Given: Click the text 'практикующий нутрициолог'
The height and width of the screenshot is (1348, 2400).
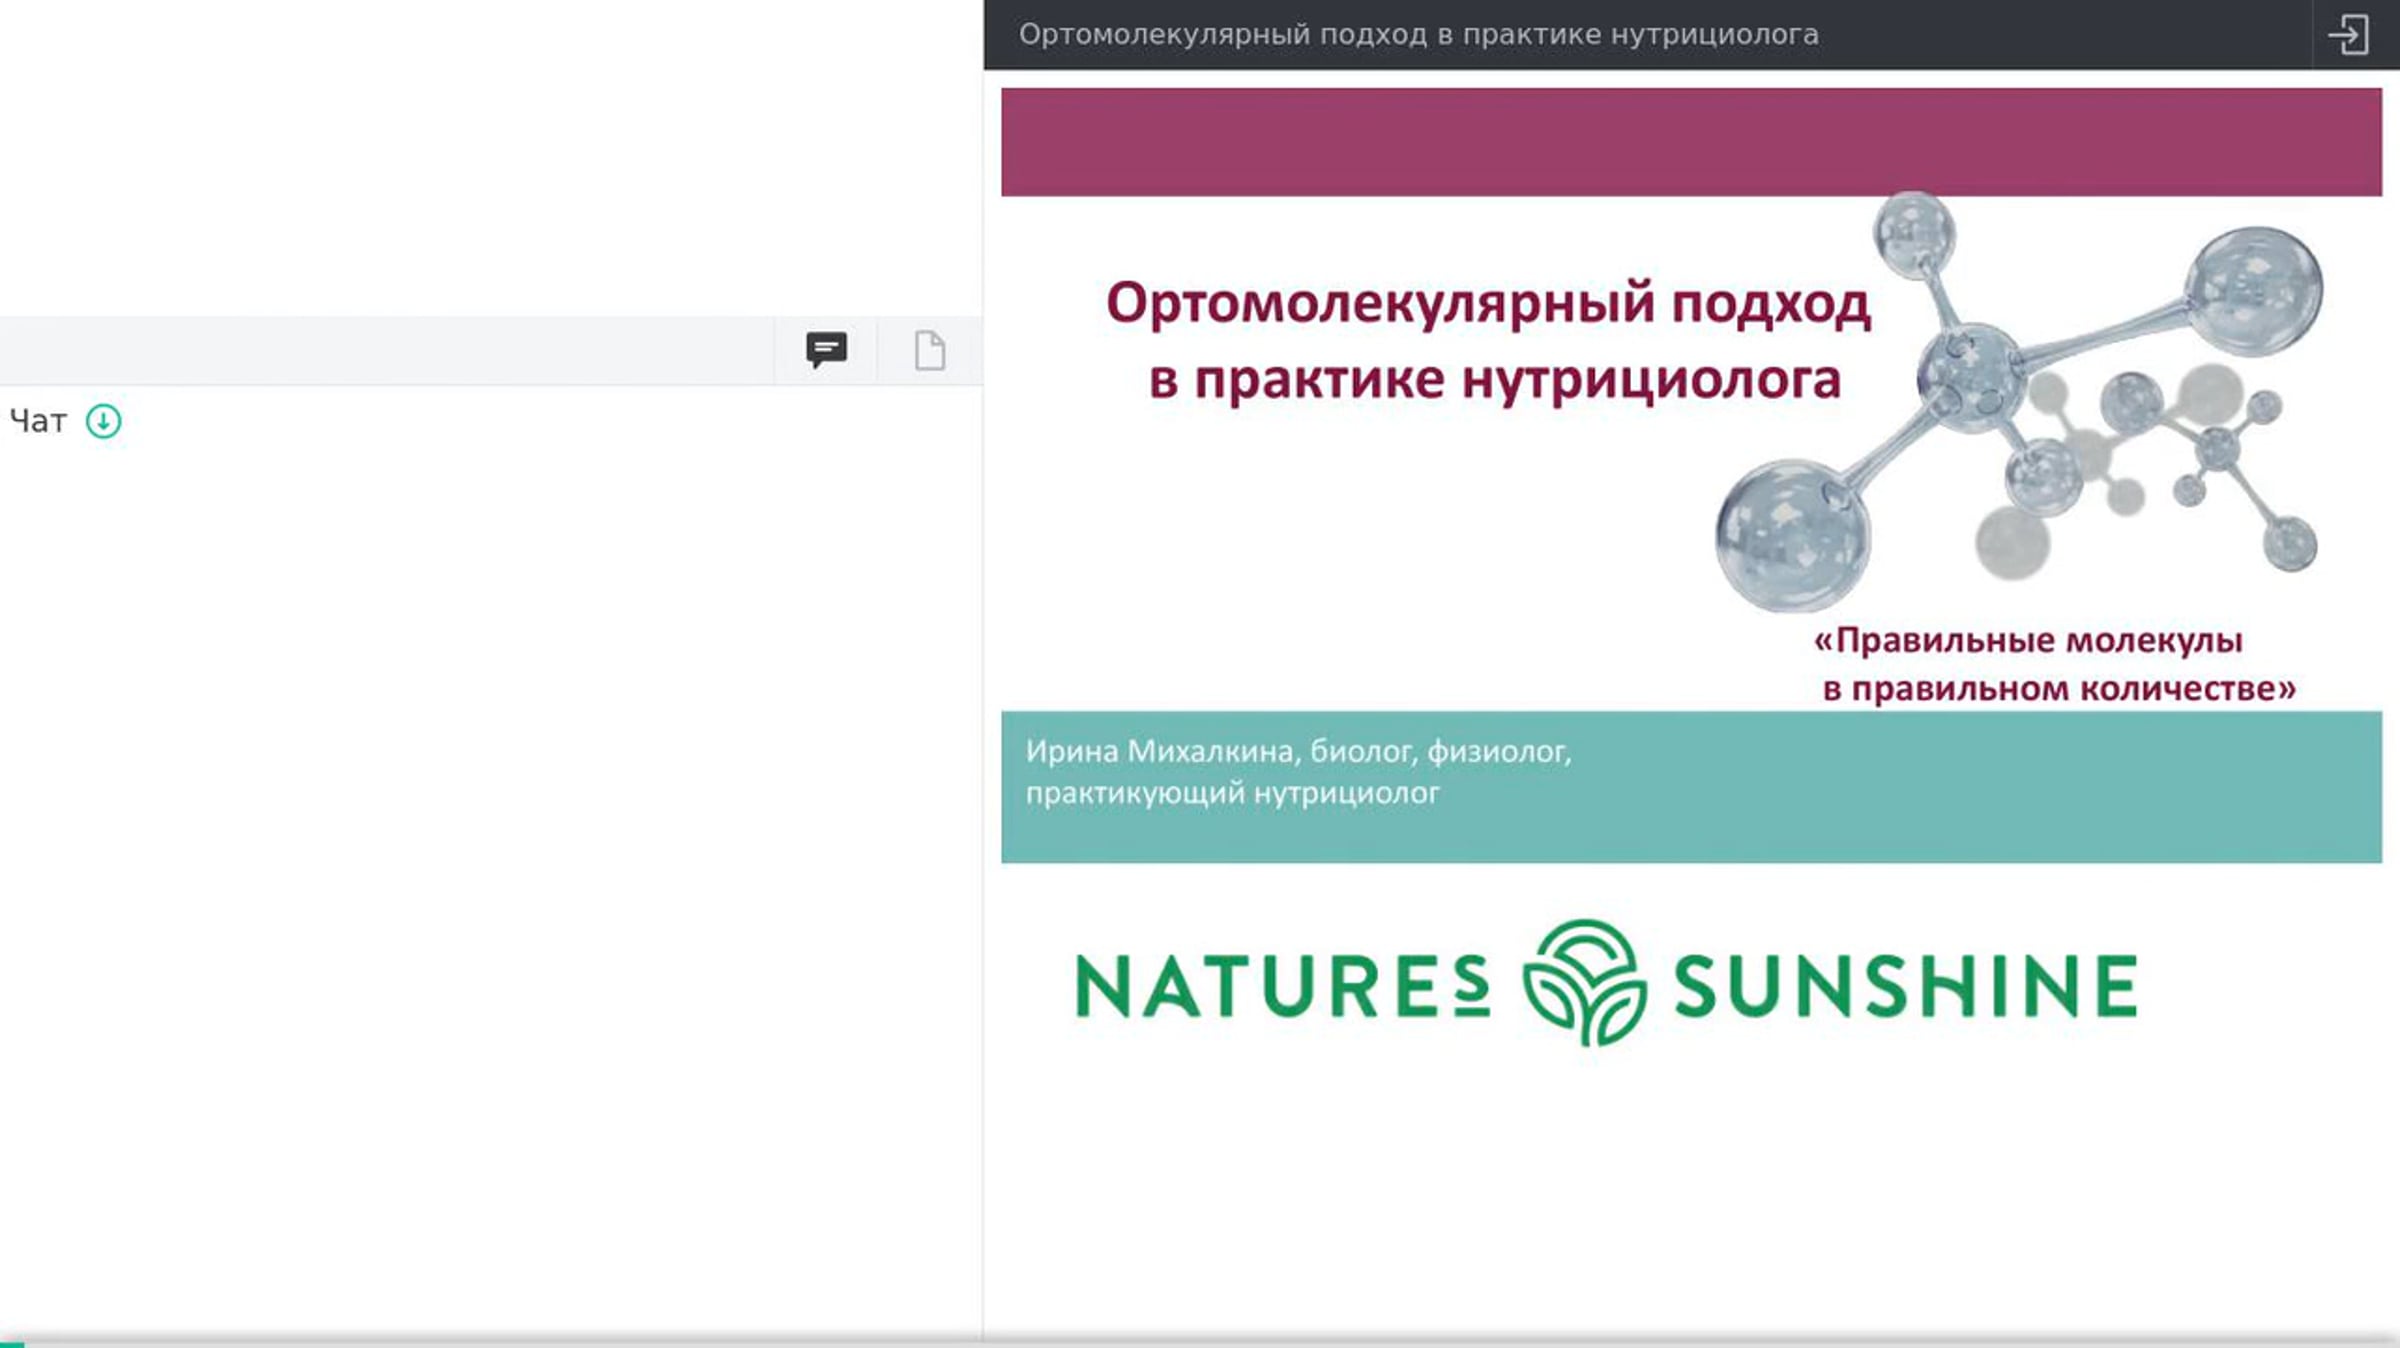Looking at the screenshot, I should point(1232,793).
